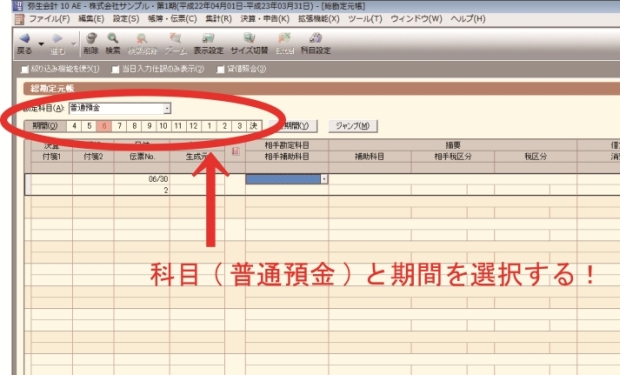Select month 4 in the period bar
Screen dimensions: 620x375
coord(74,126)
